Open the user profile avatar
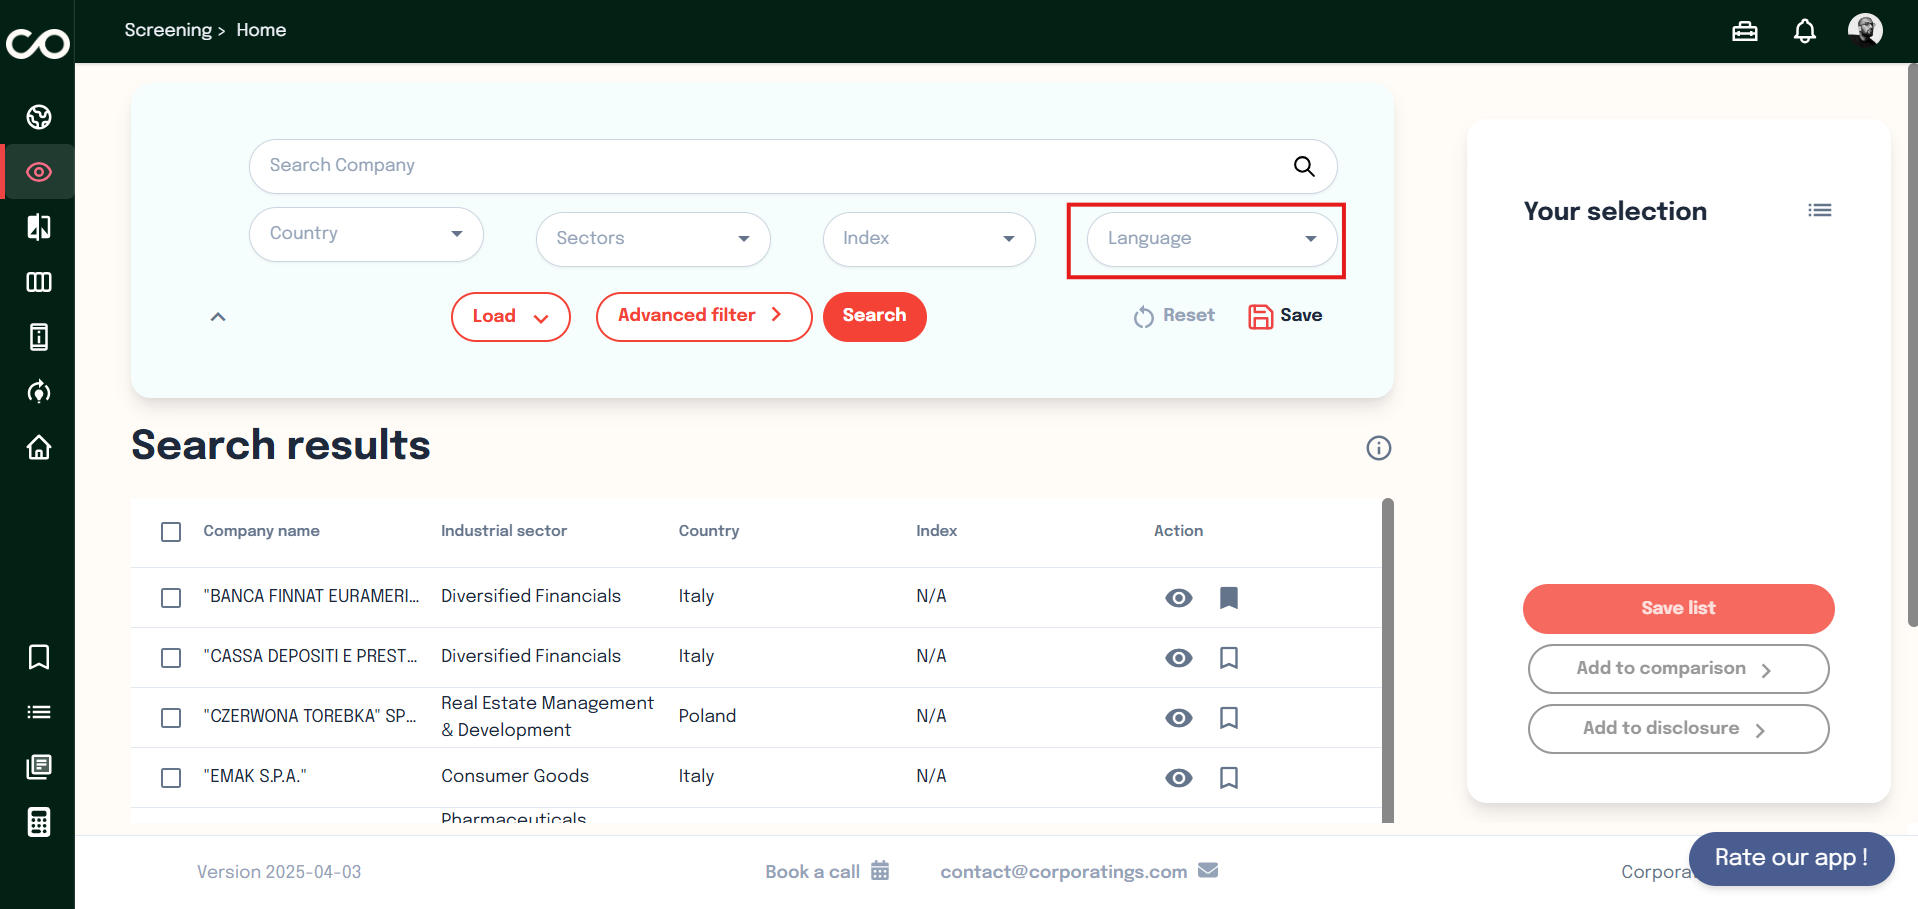This screenshot has height=909, width=1918. (1864, 30)
